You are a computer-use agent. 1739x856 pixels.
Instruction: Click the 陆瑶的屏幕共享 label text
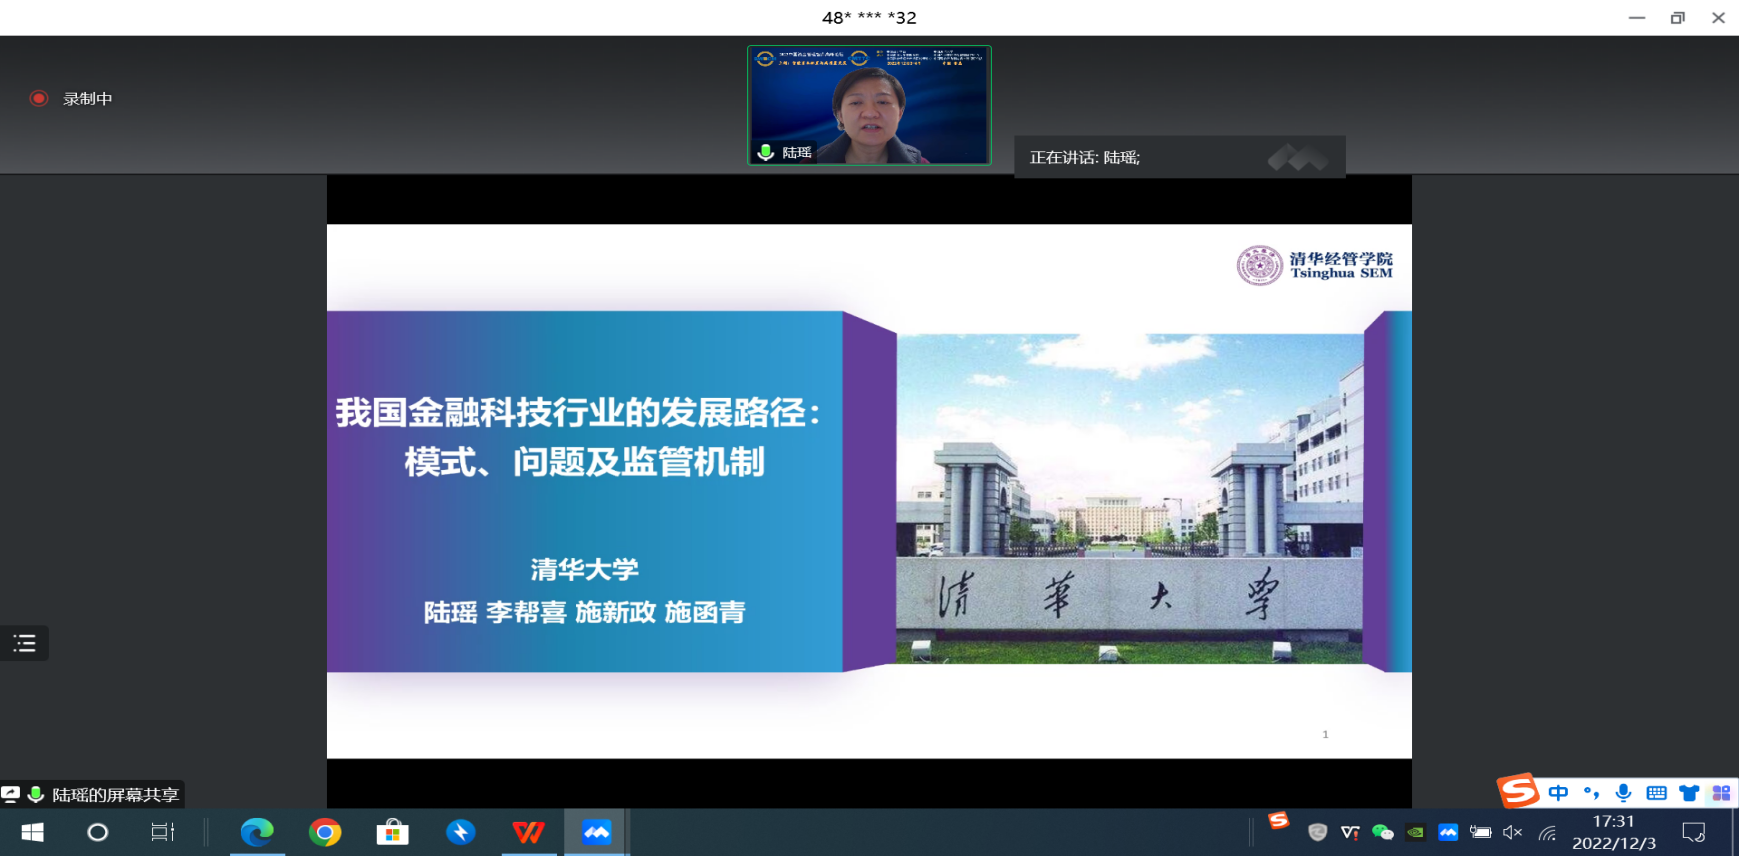116,795
